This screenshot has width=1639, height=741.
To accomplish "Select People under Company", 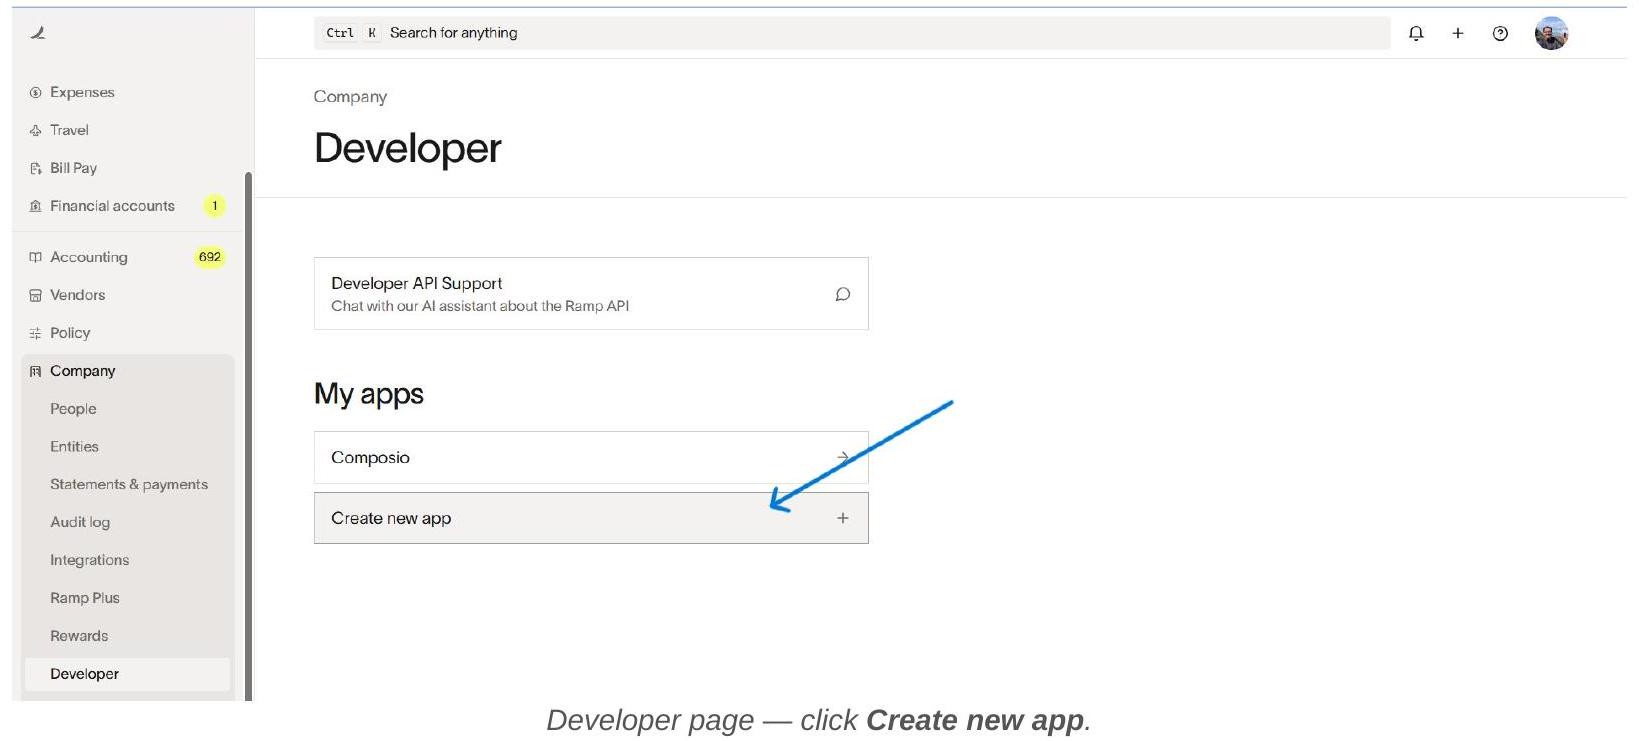I will click(73, 409).
